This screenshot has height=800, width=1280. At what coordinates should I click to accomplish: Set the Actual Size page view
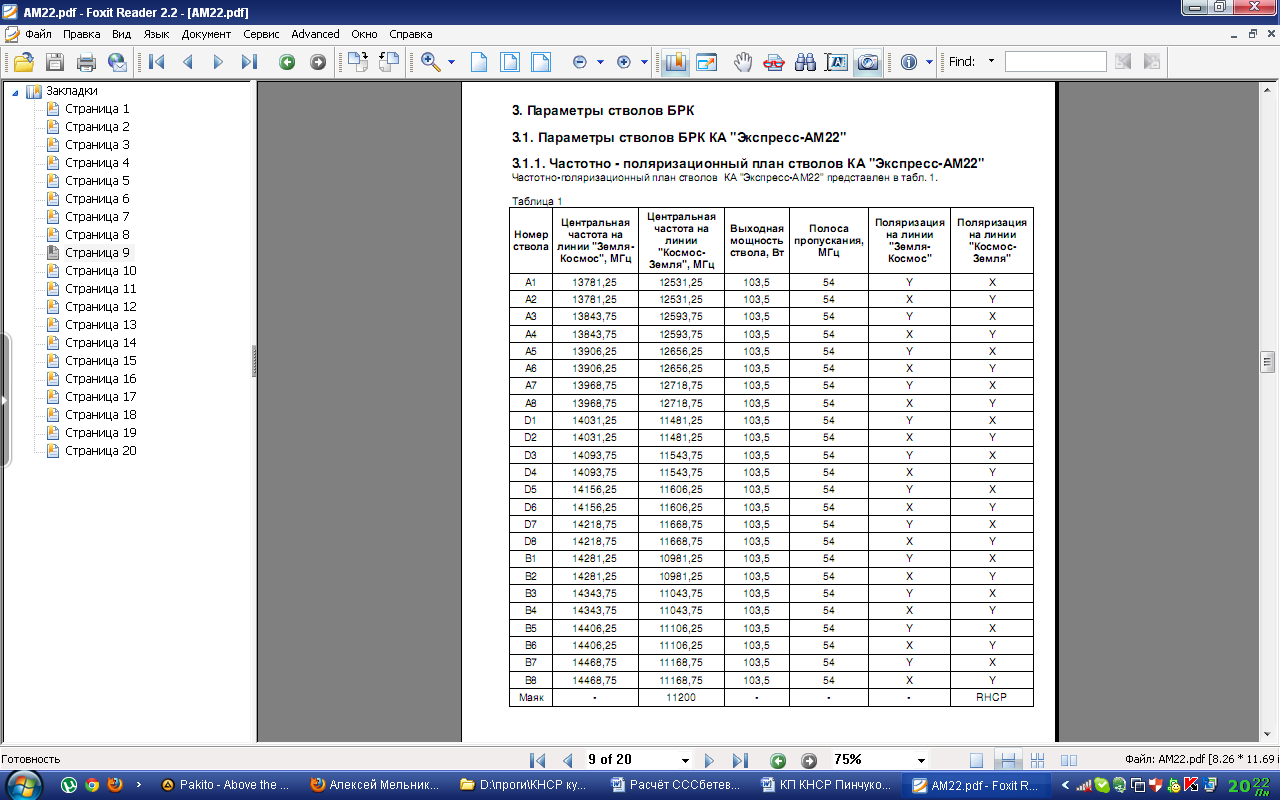(x=479, y=62)
